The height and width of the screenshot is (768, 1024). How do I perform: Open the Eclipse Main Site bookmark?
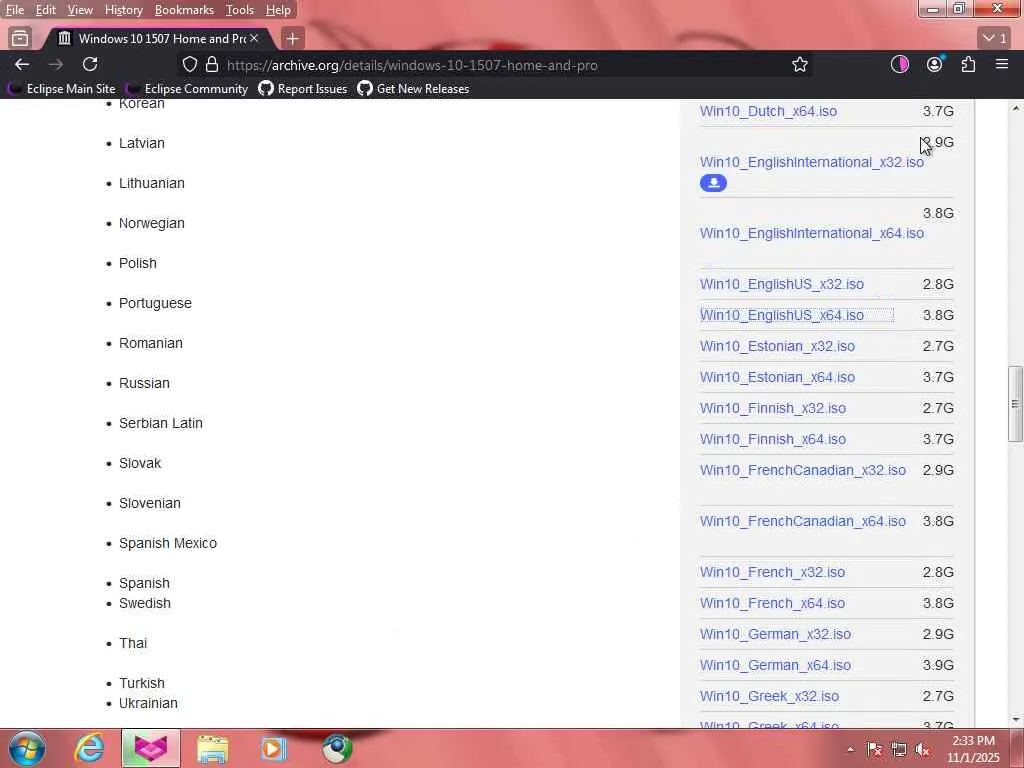point(62,89)
